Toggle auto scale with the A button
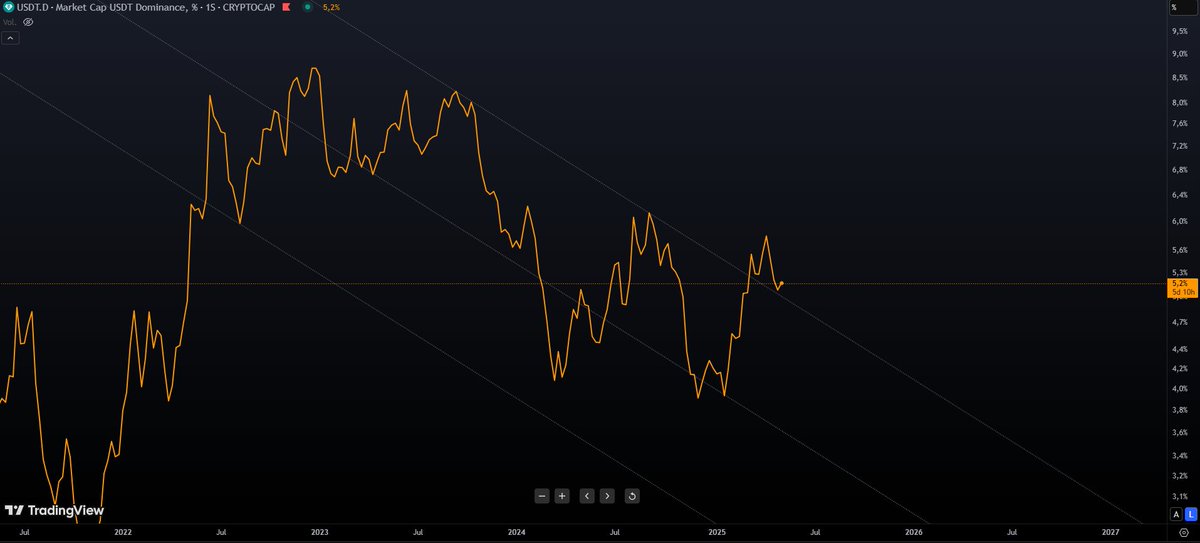 [x=1176, y=514]
